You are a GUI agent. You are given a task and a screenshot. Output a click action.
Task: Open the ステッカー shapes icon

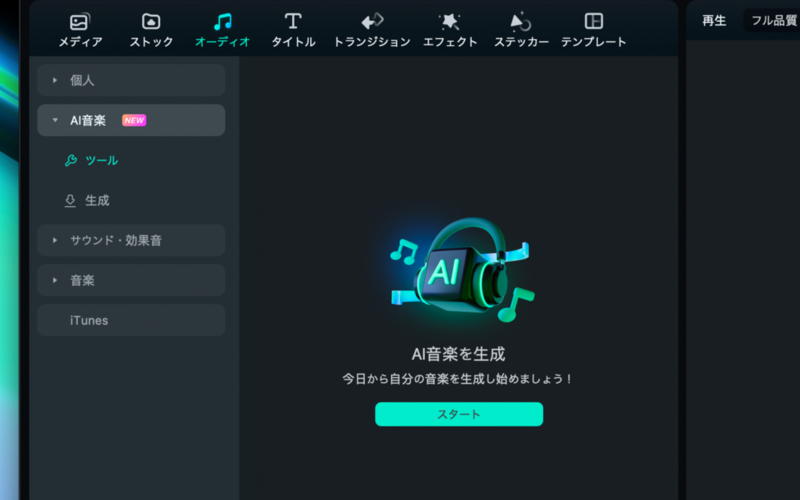pos(521,22)
